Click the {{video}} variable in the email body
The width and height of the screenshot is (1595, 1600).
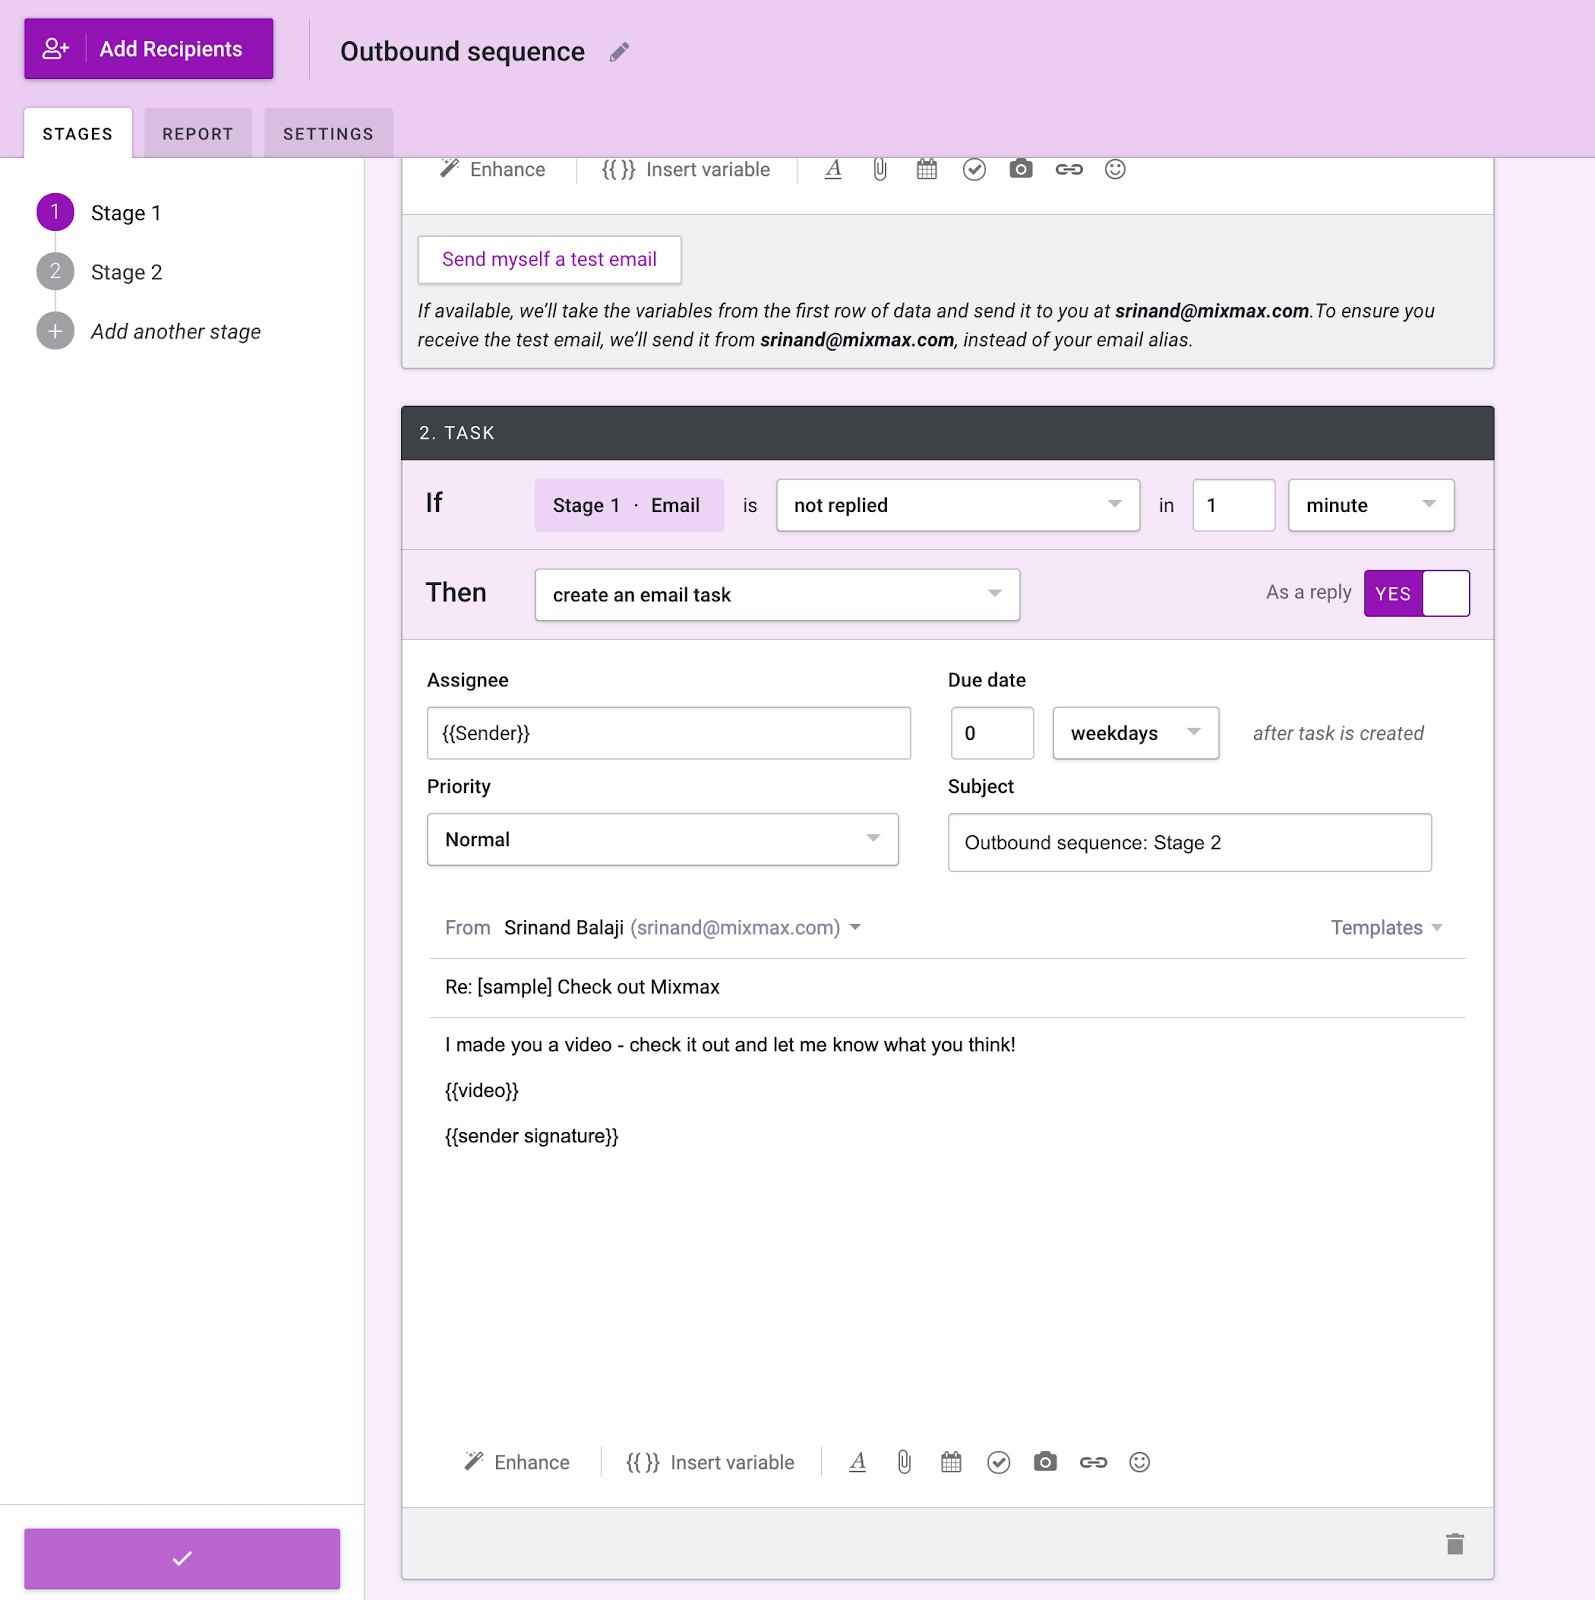click(482, 1090)
